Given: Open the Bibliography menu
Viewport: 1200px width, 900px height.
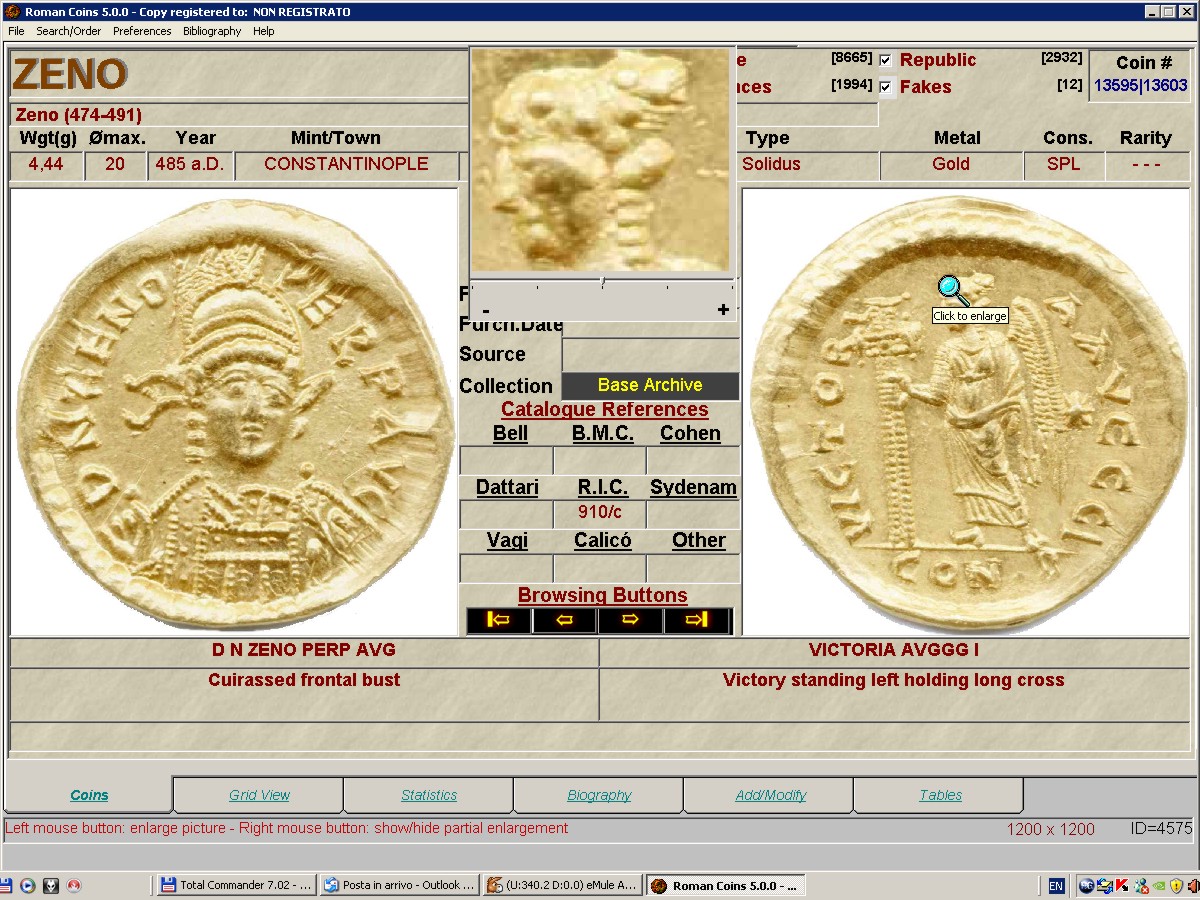Looking at the screenshot, I should click(x=212, y=31).
